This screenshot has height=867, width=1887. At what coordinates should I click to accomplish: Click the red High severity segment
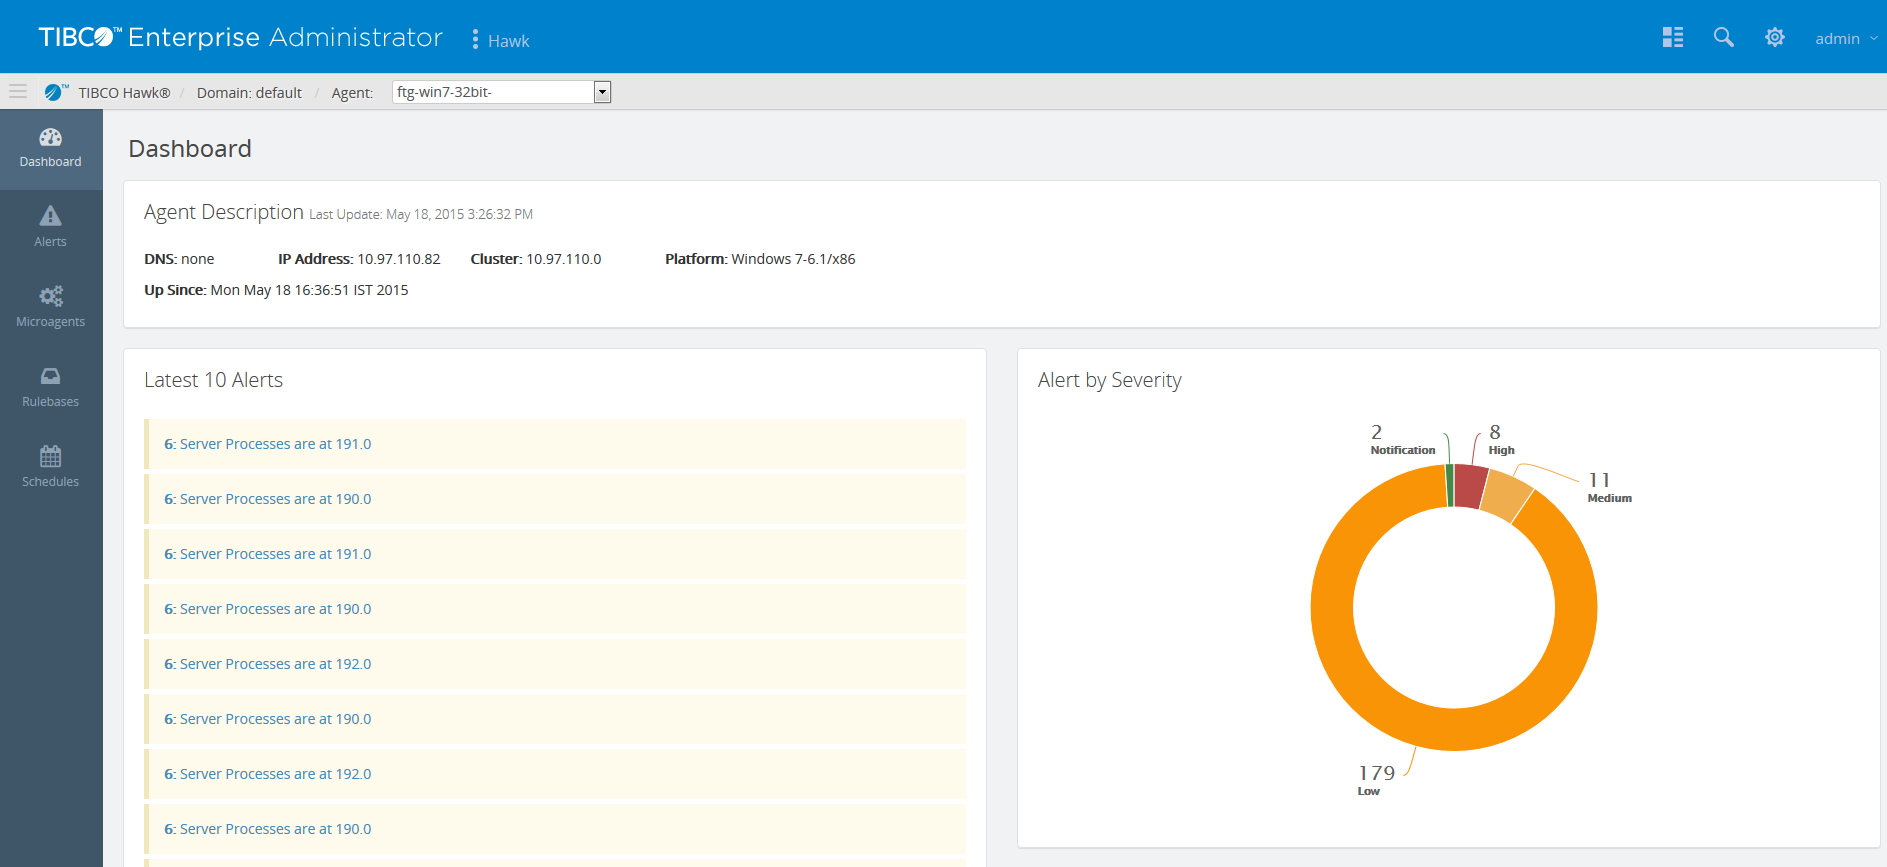click(x=1469, y=486)
